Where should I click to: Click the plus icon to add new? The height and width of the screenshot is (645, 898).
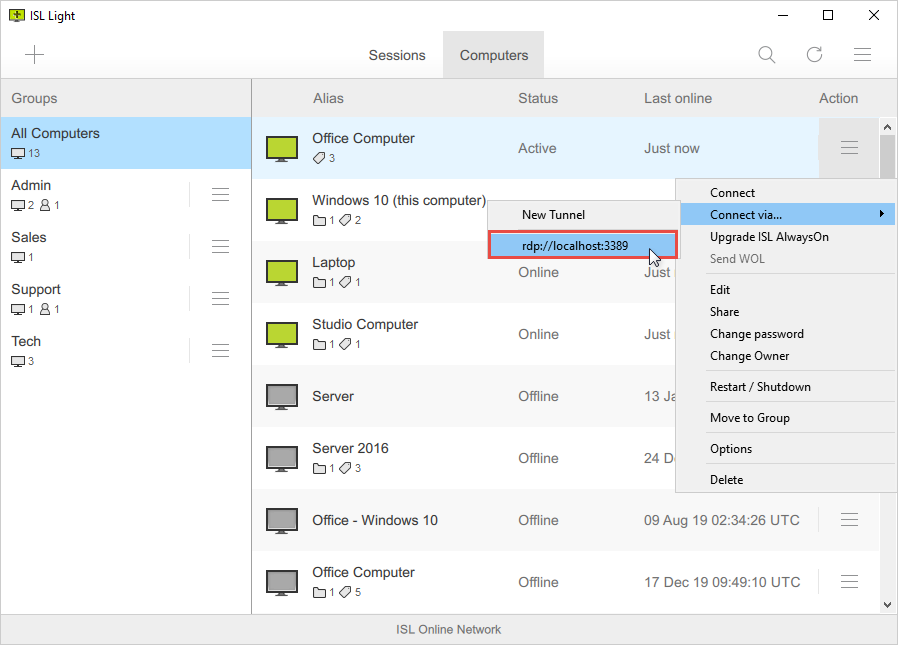[x=34, y=55]
